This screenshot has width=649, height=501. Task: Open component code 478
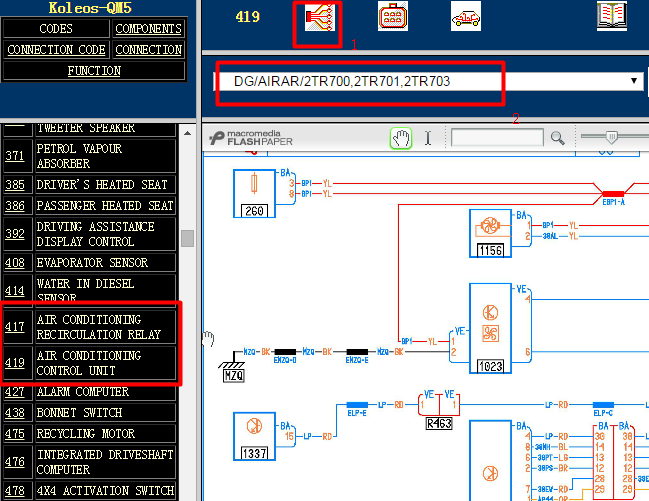15,491
